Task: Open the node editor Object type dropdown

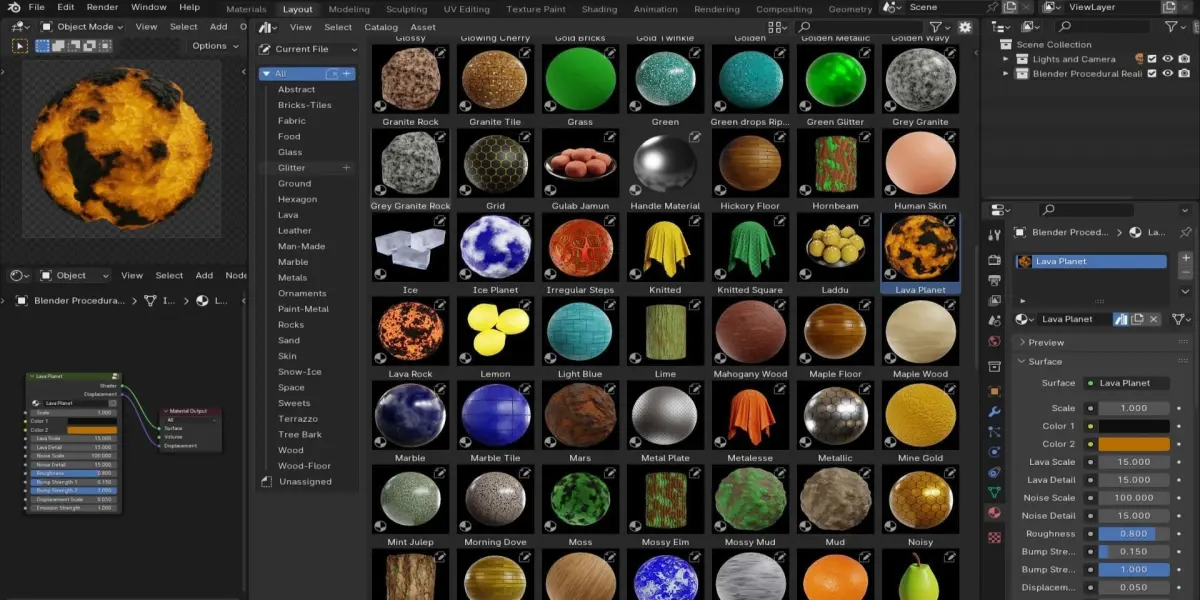Action: [x=75, y=275]
